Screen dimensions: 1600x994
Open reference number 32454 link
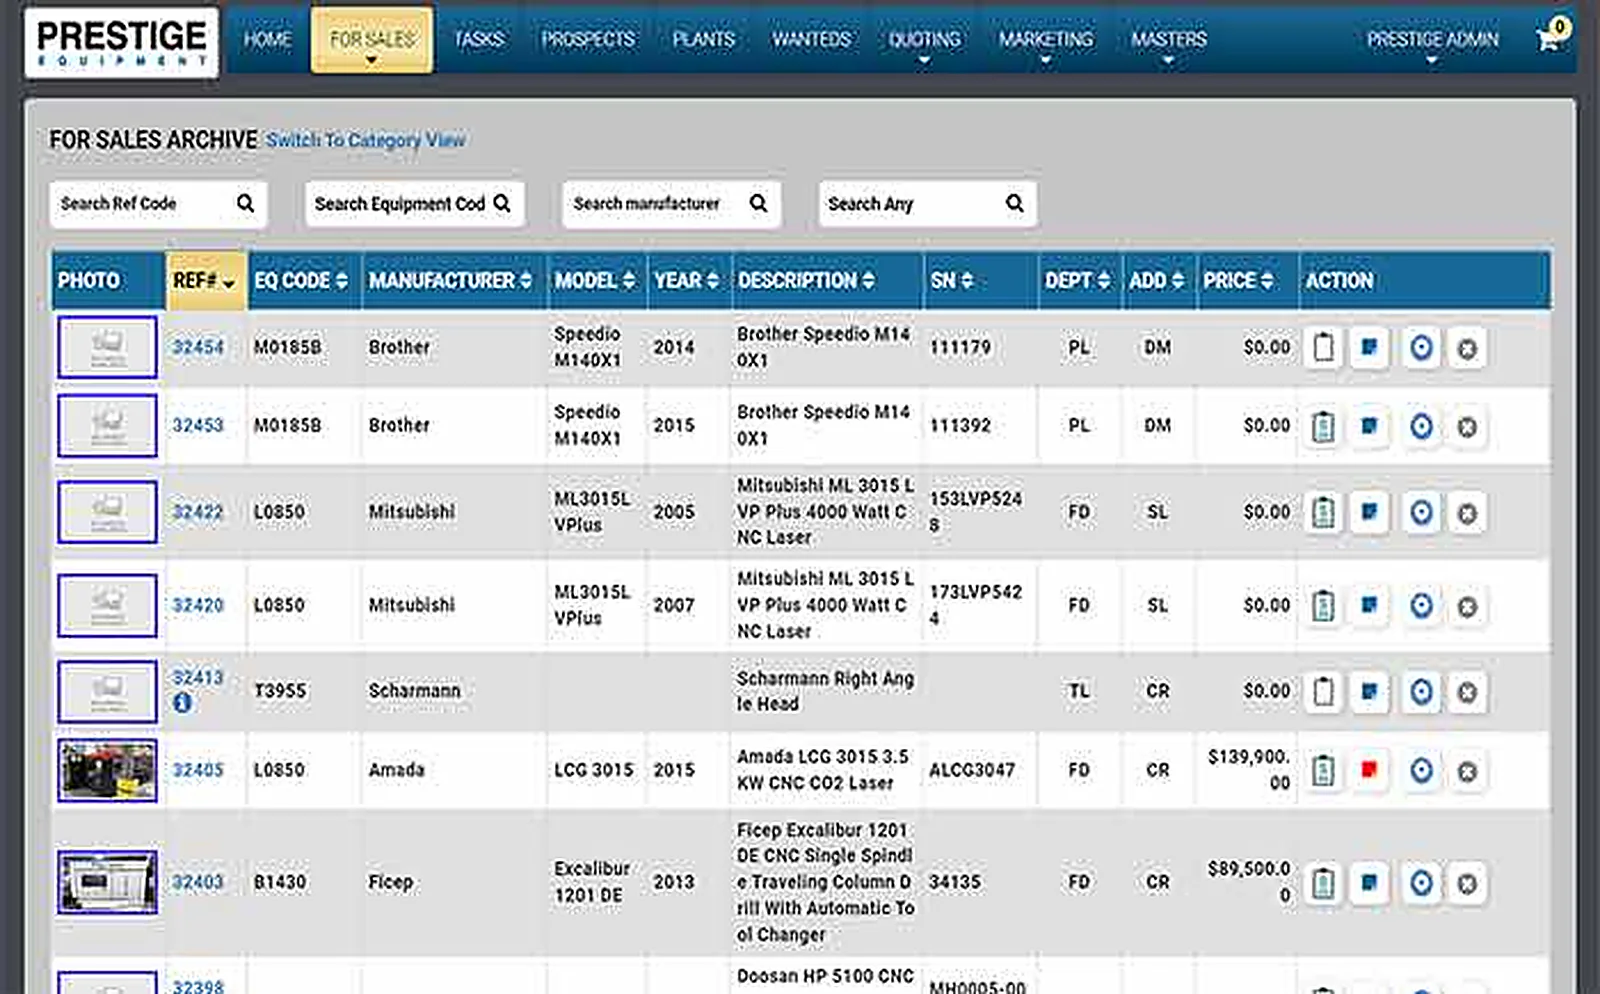pyautogui.click(x=198, y=347)
